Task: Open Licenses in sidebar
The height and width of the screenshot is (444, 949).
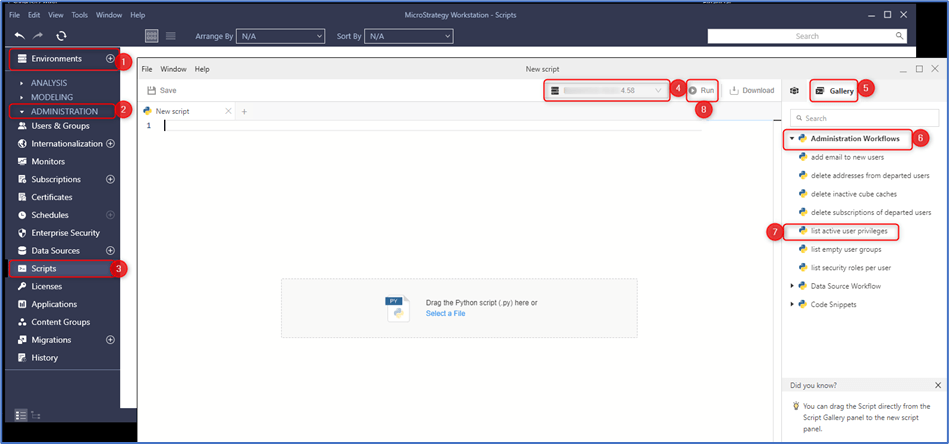Action: coord(47,286)
